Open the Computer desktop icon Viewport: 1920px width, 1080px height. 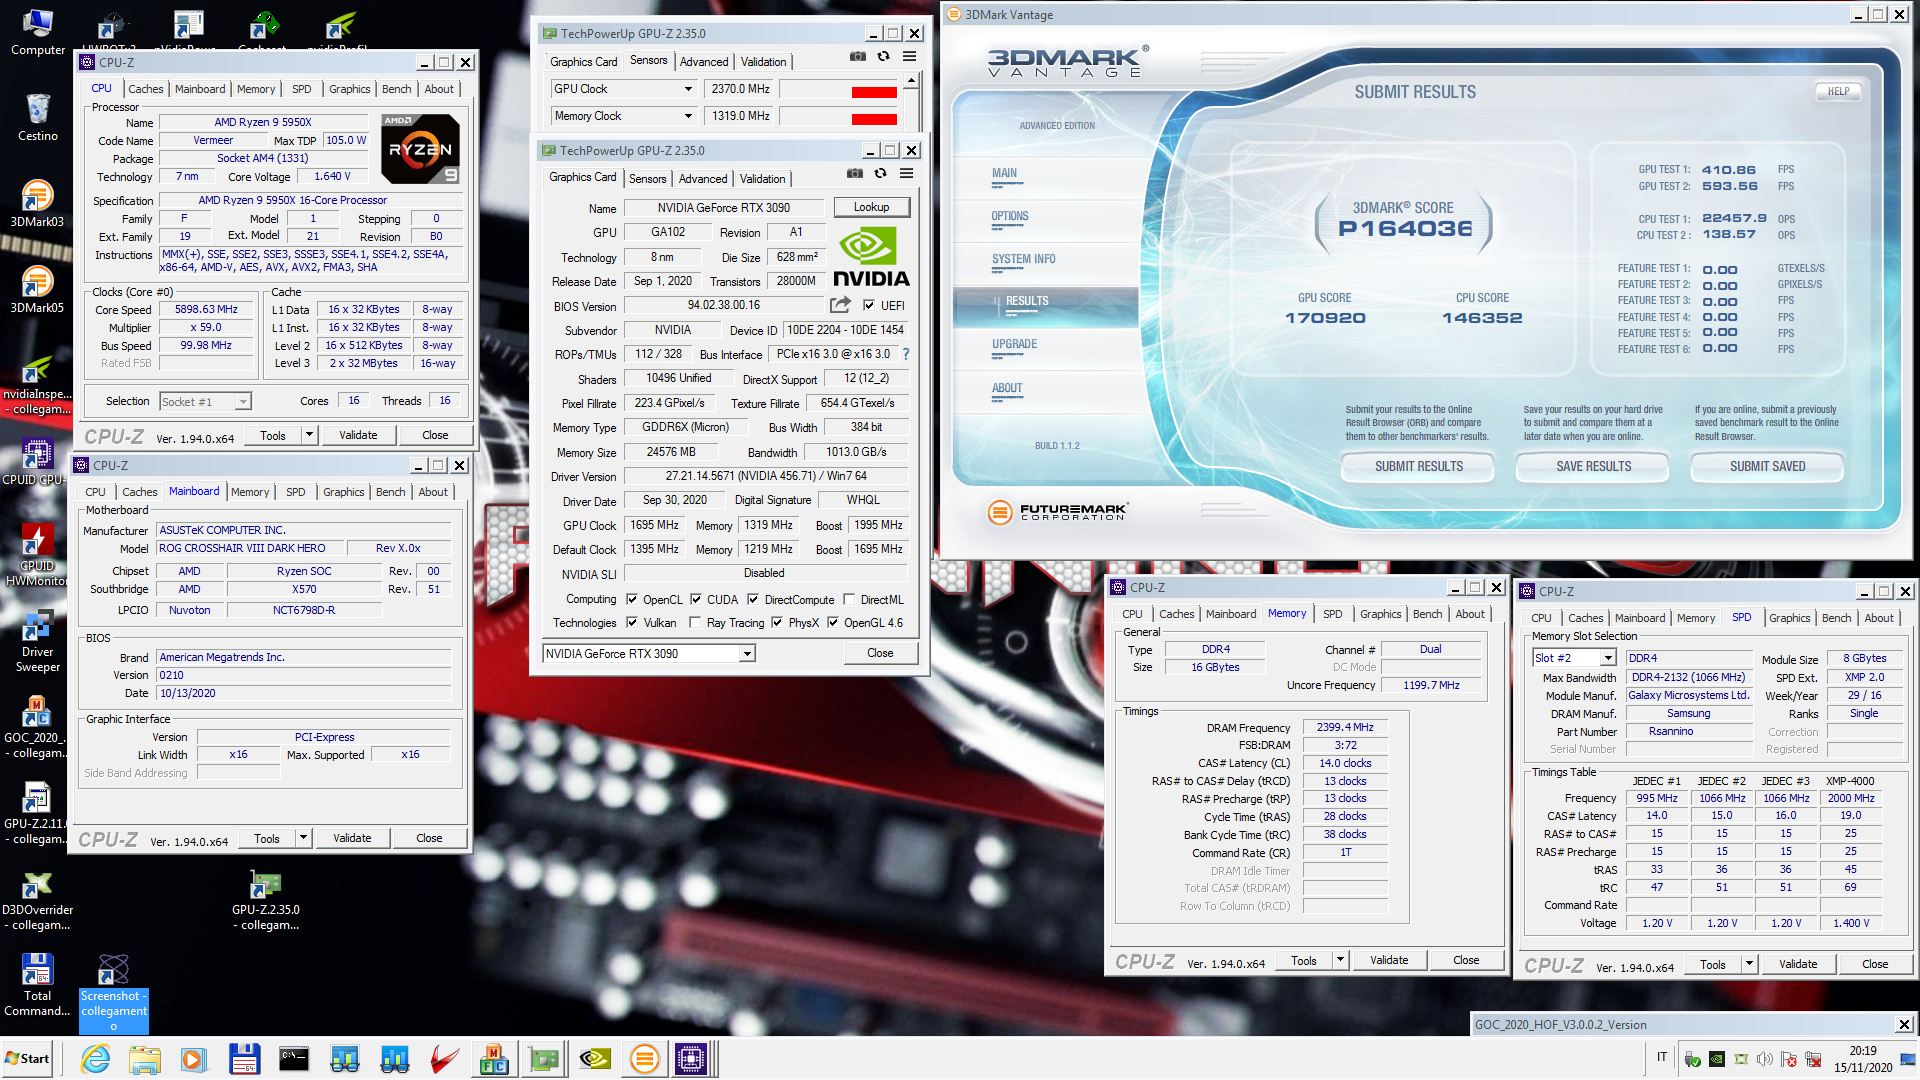point(38,32)
